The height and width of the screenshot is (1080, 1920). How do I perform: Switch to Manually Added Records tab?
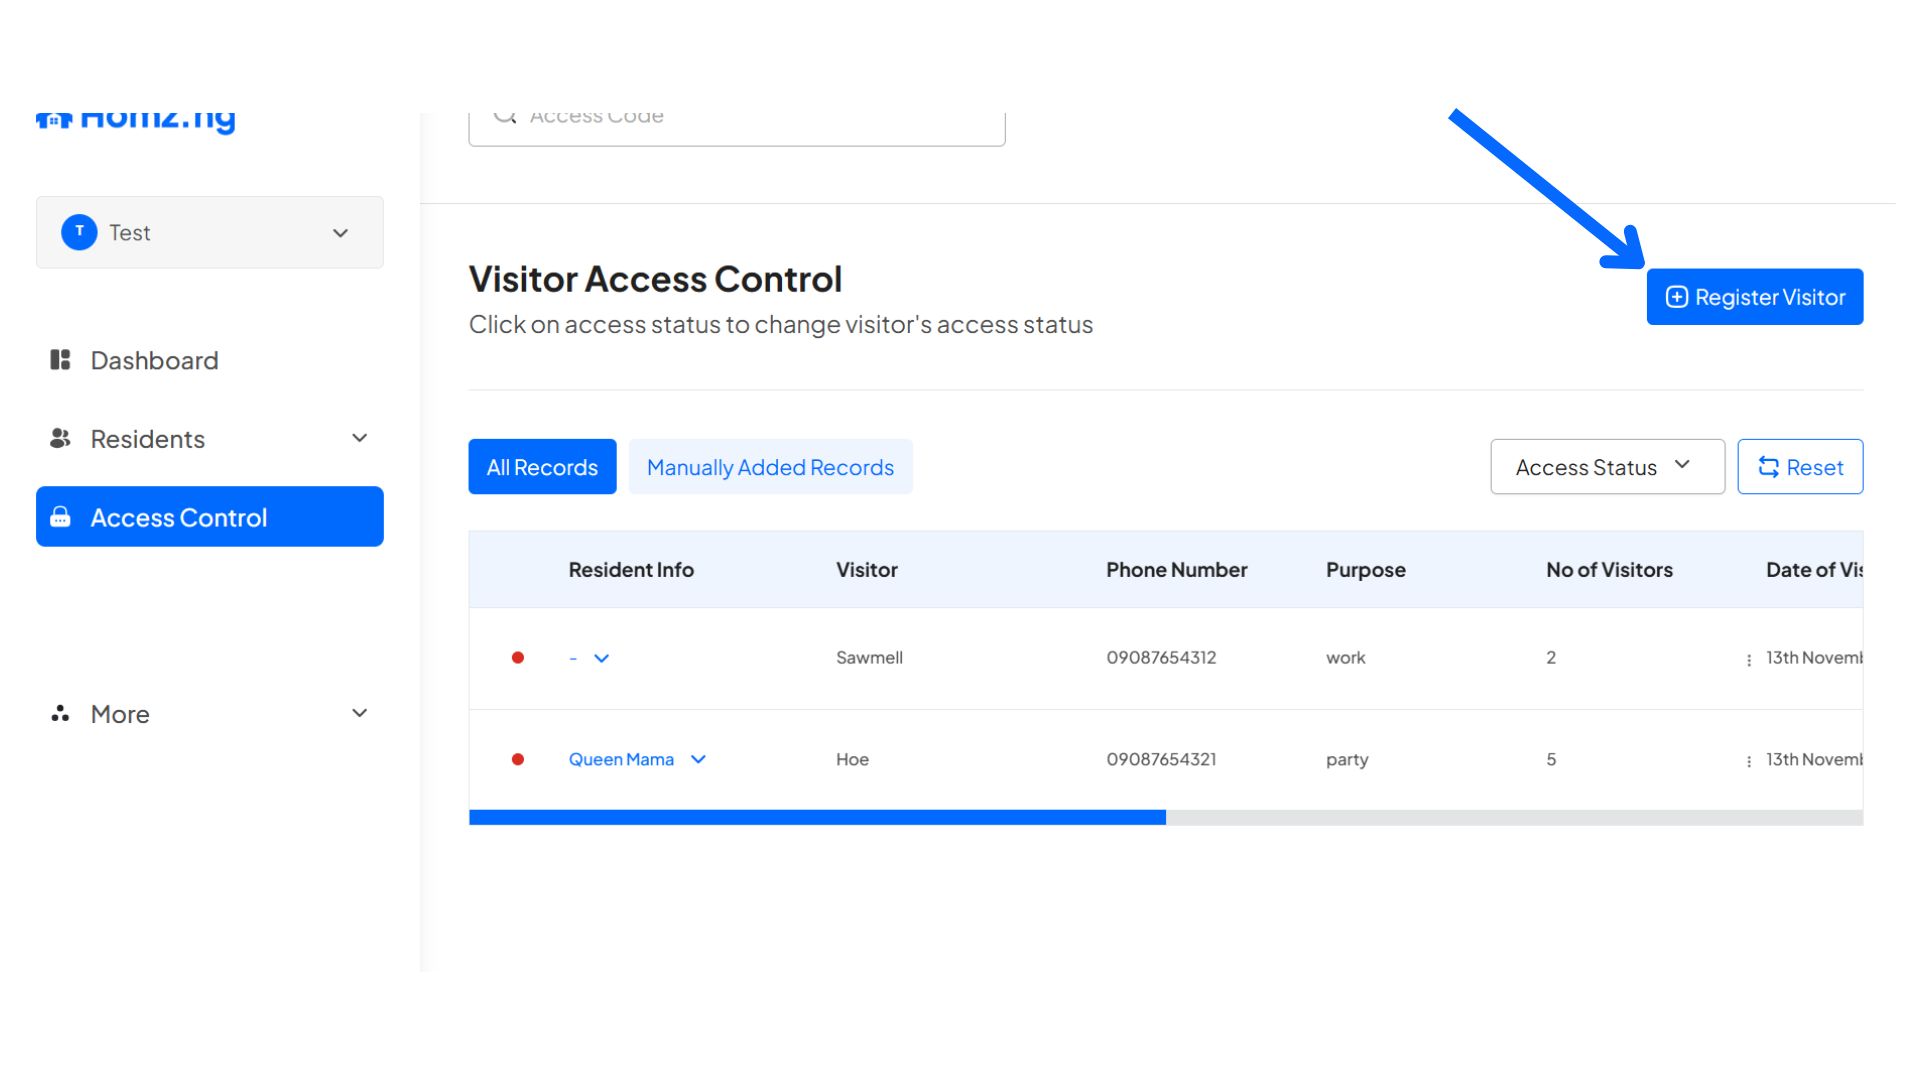point(771,466)
